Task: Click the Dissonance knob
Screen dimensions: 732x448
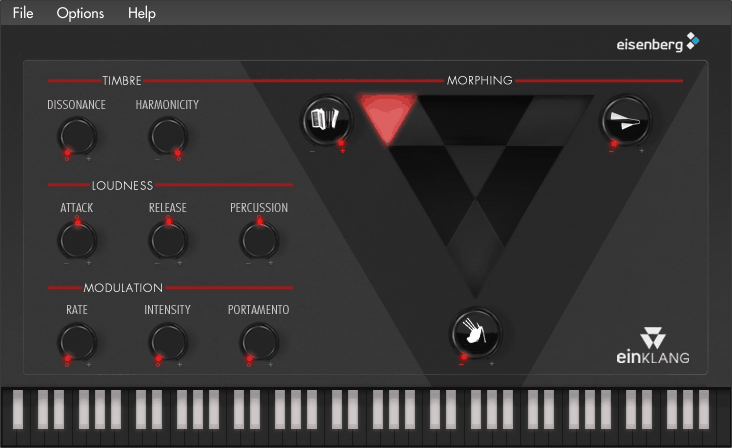Action: 77,136
